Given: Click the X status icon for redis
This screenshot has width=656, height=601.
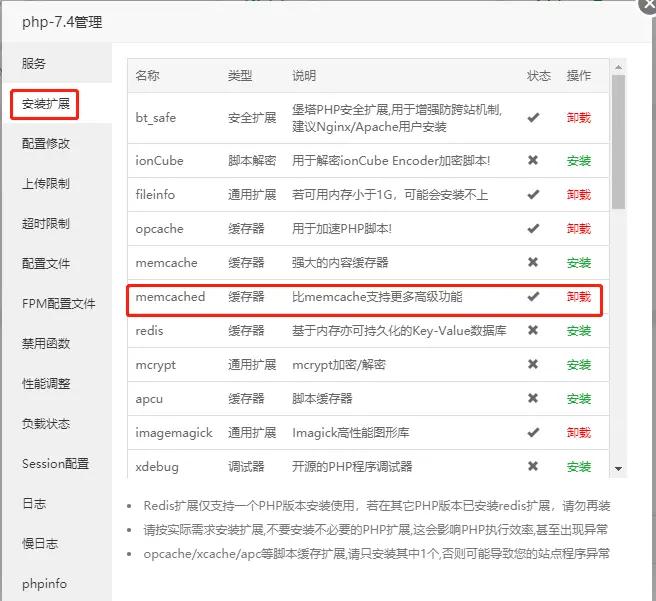Looking at the screenshot, I should (533, 331).
